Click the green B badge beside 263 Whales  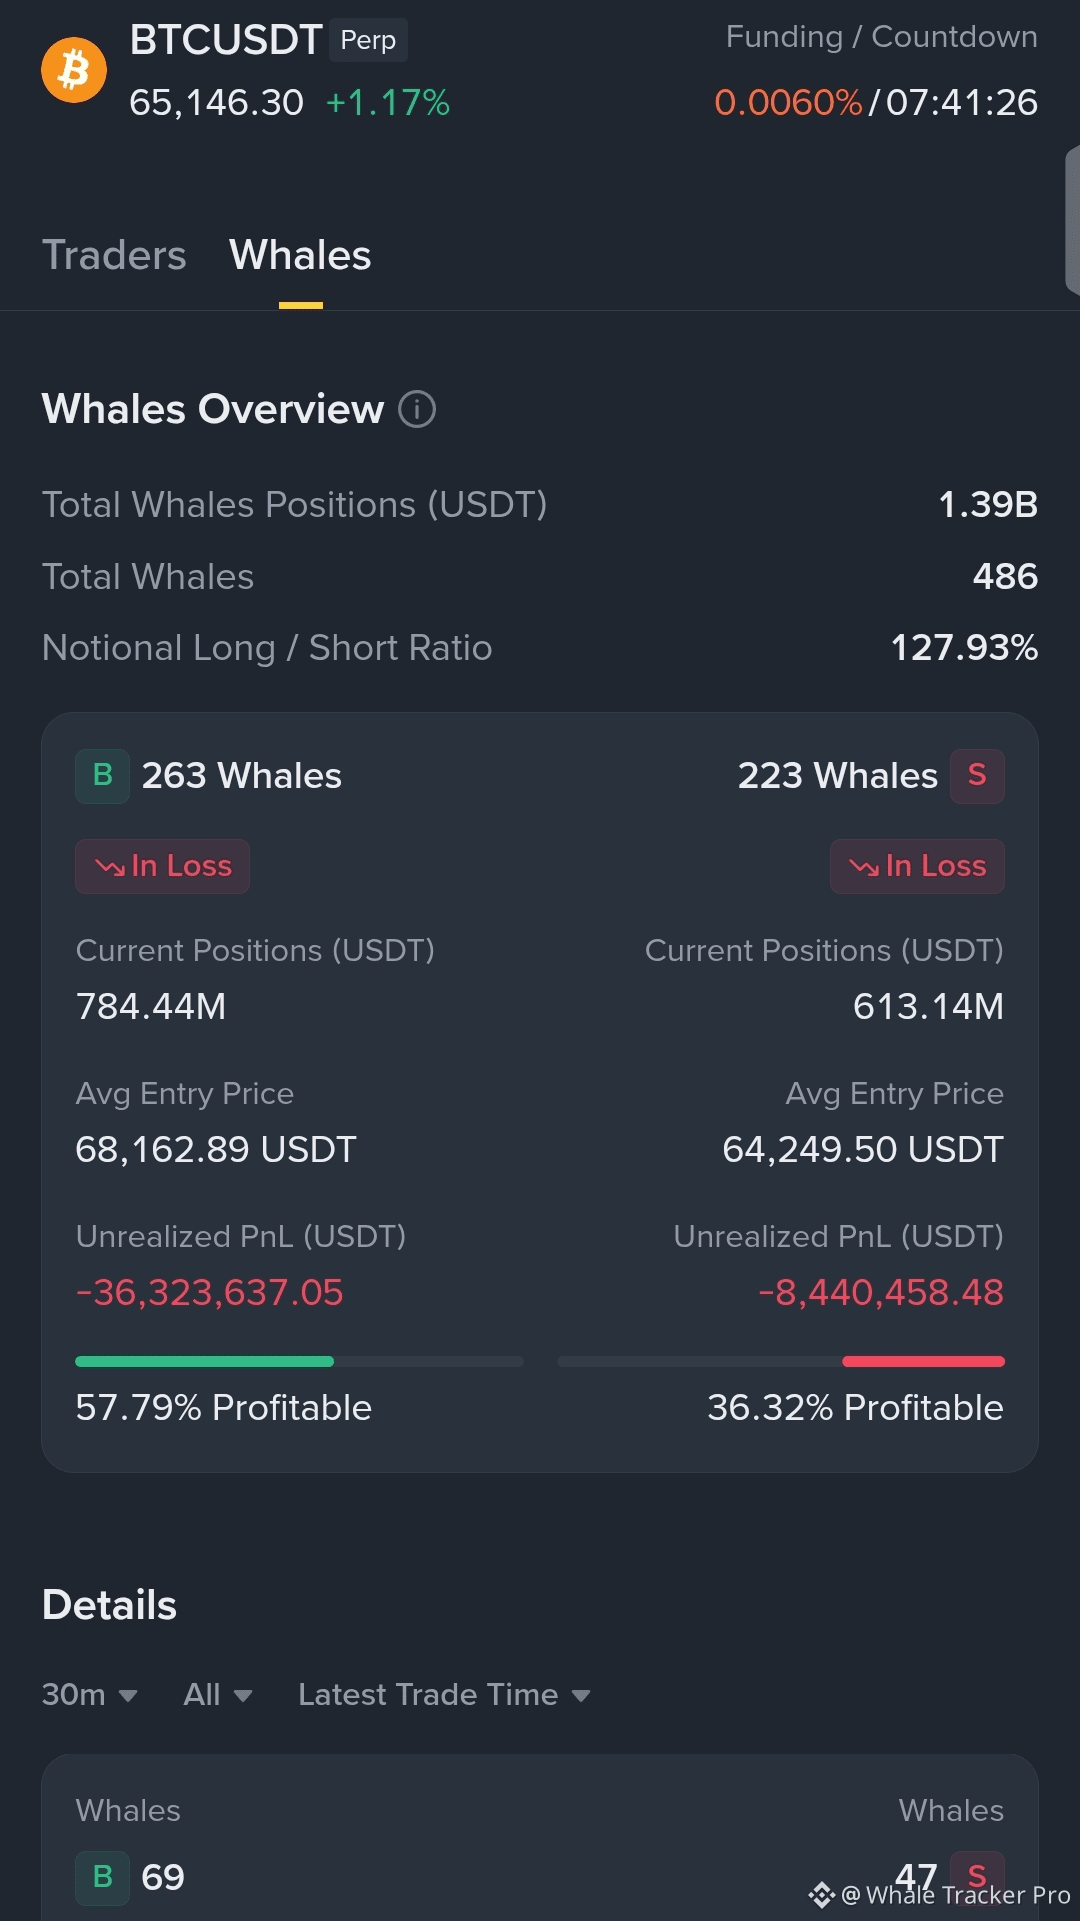102,776
